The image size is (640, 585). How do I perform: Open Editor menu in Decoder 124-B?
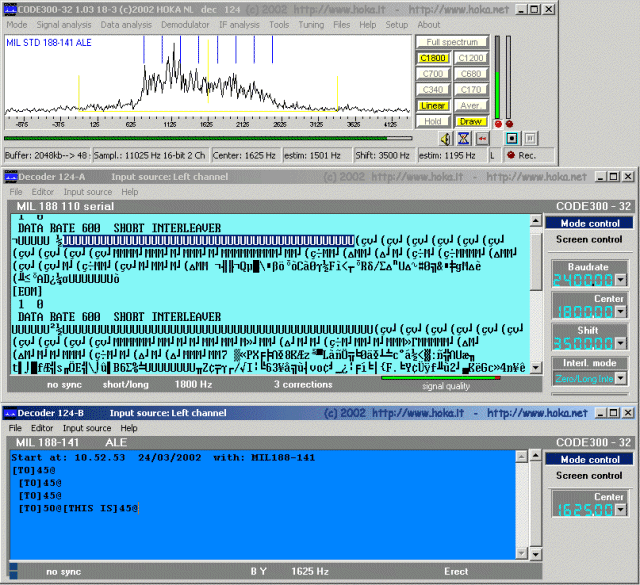[42, 428]
